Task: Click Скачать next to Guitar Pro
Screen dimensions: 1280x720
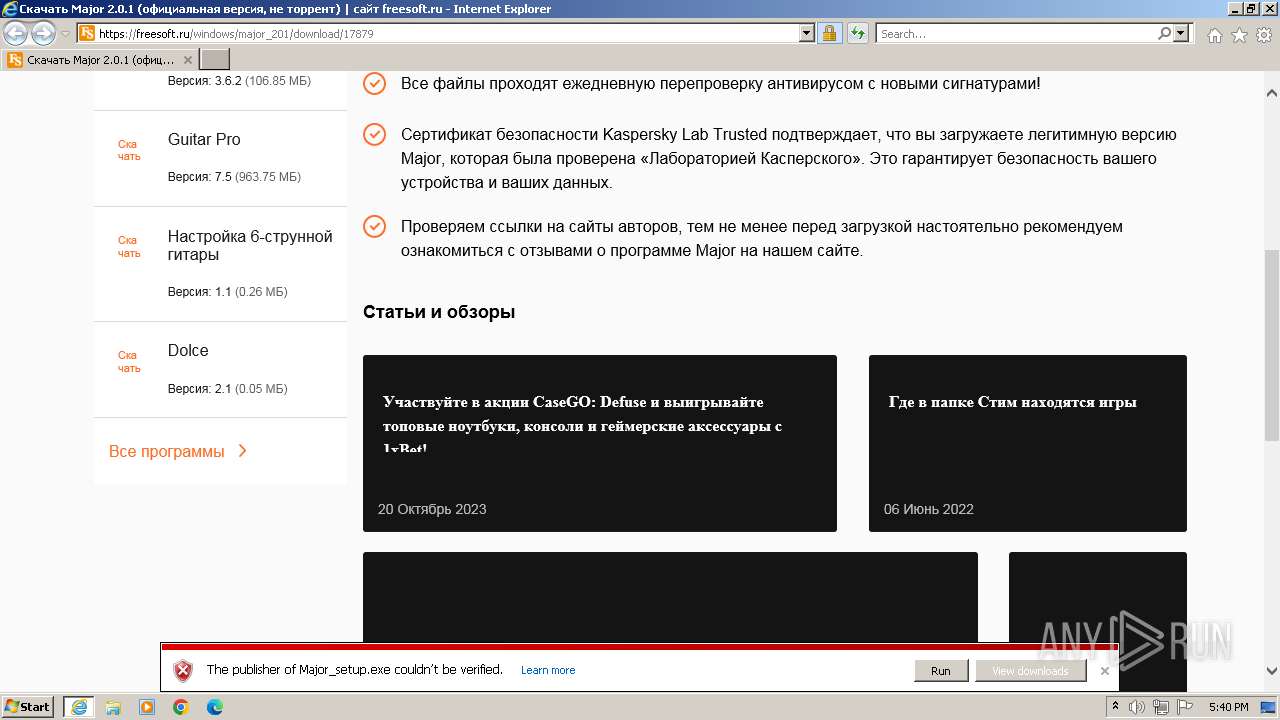Action: point(129,150)
